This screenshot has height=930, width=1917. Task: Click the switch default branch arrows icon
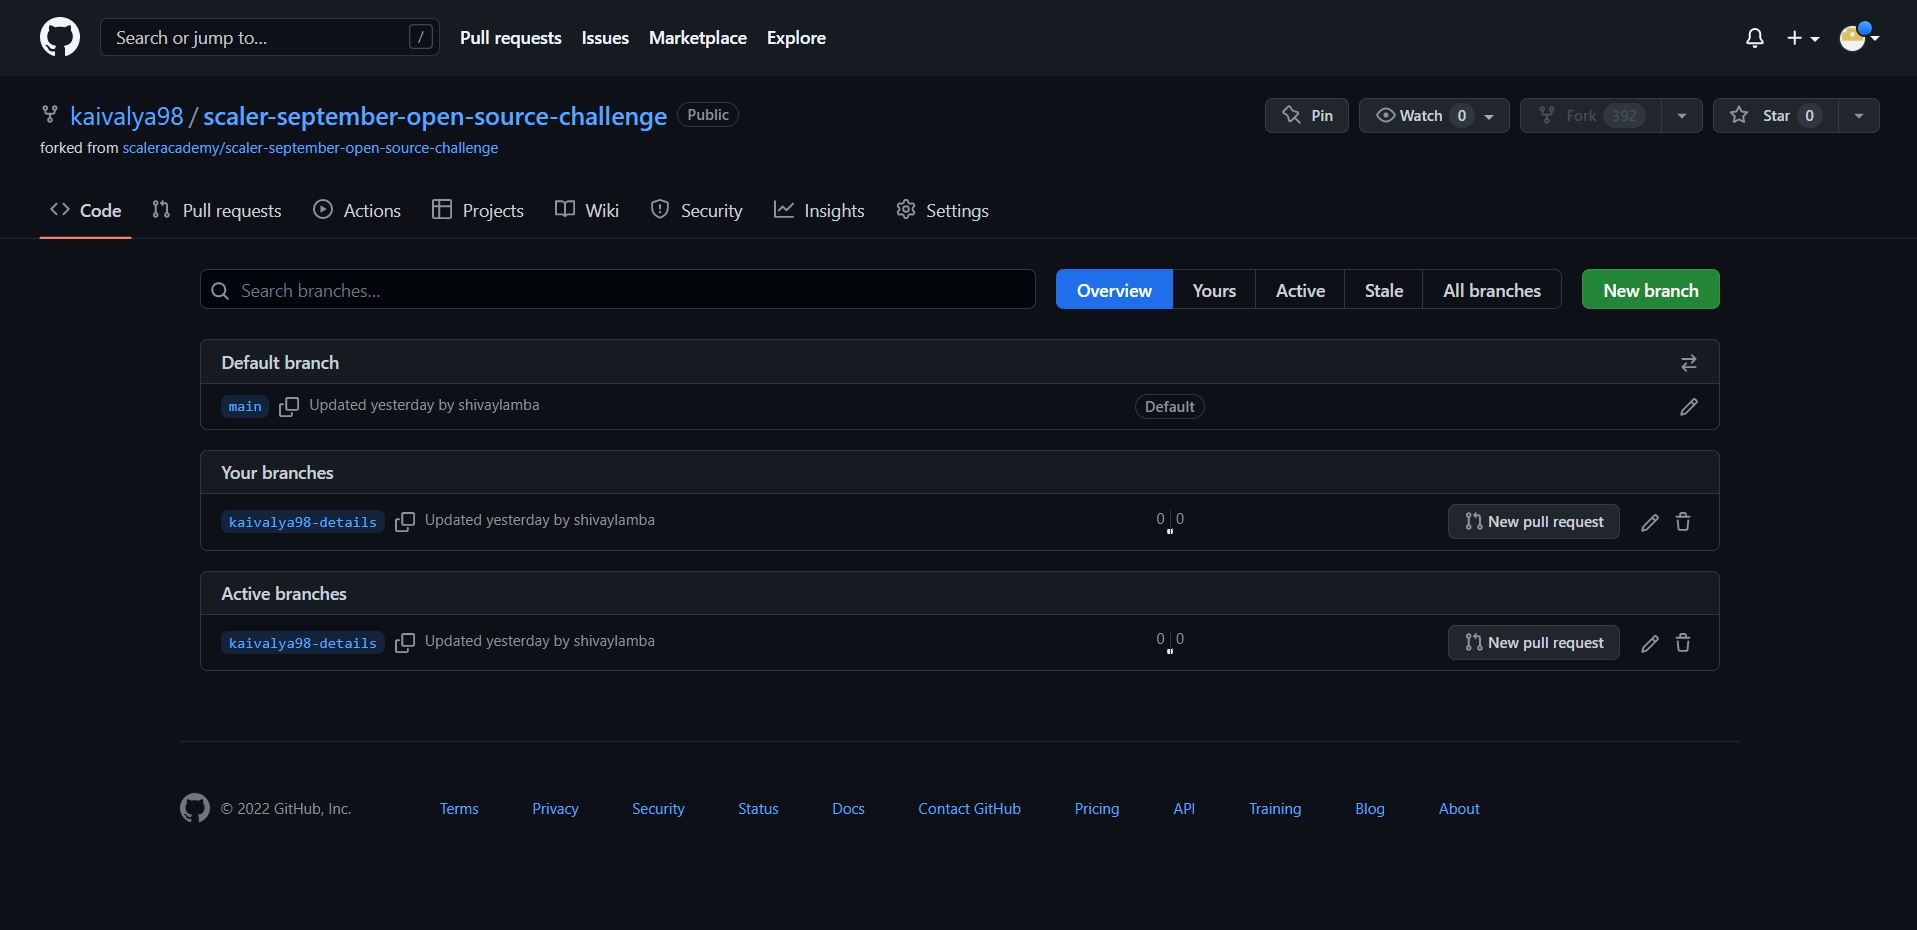[1688, 363]
